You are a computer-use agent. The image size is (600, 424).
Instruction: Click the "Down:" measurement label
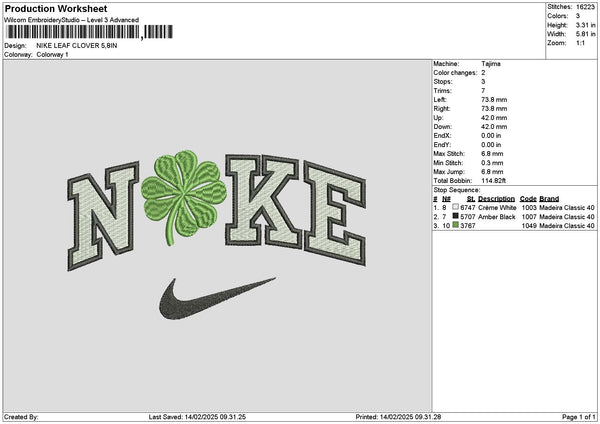[x=443, y=127]
